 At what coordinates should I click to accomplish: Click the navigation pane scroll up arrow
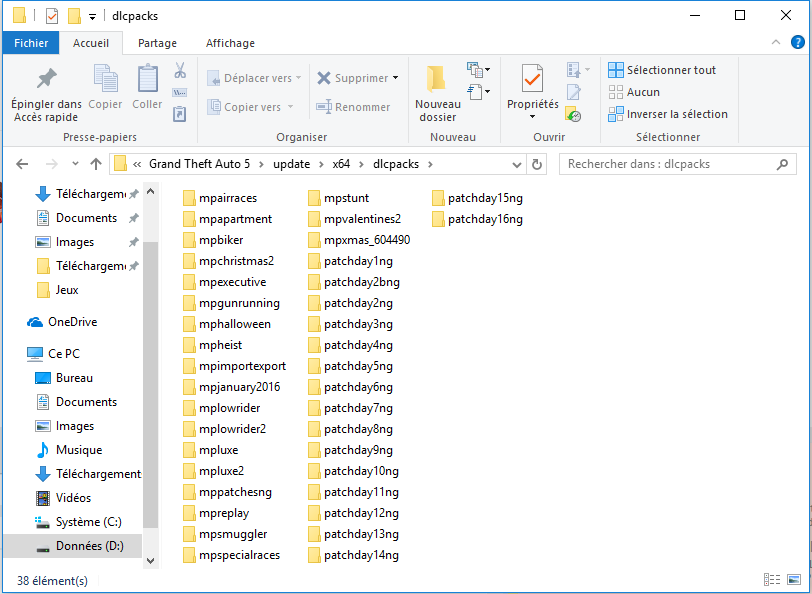150,192
